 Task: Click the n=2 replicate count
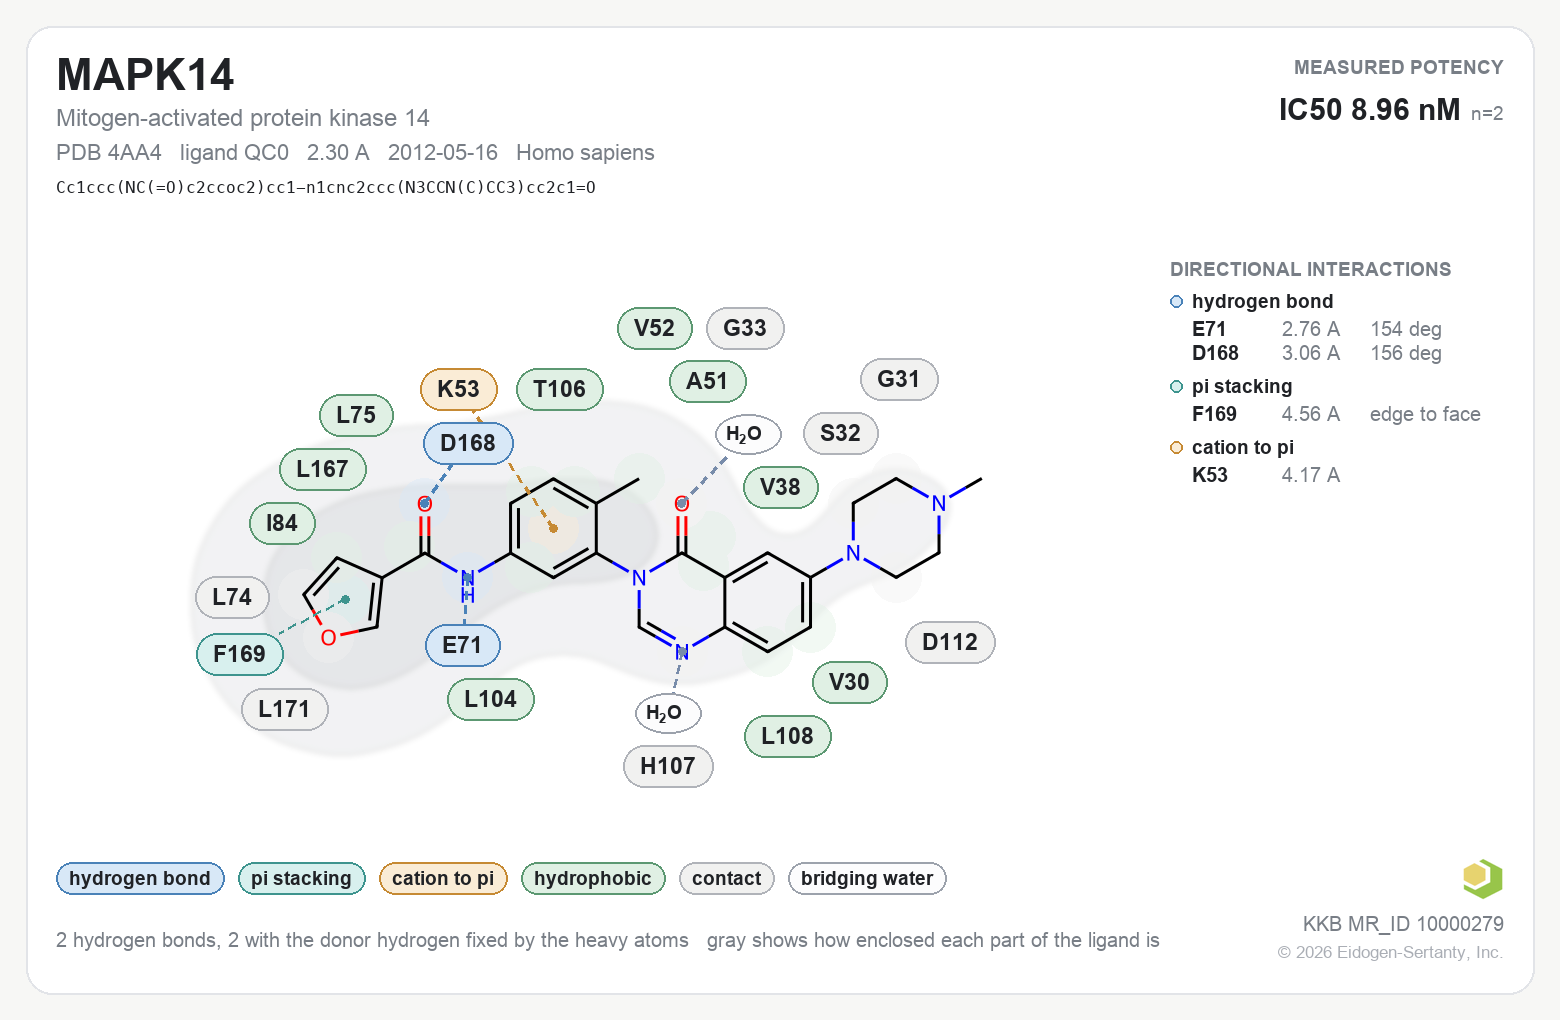click(x=1487, y=114)
